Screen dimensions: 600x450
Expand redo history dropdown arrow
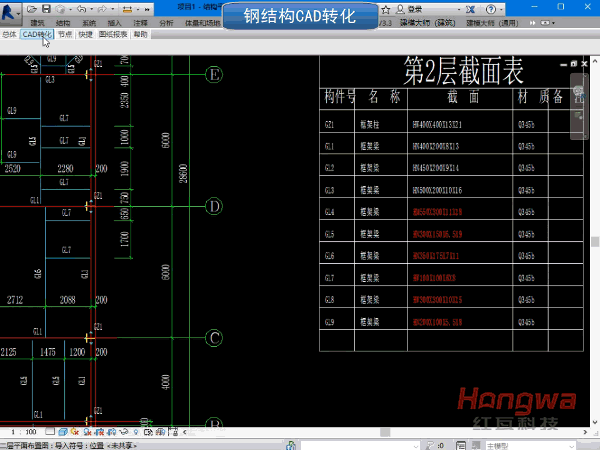click(x=112, y=9)
